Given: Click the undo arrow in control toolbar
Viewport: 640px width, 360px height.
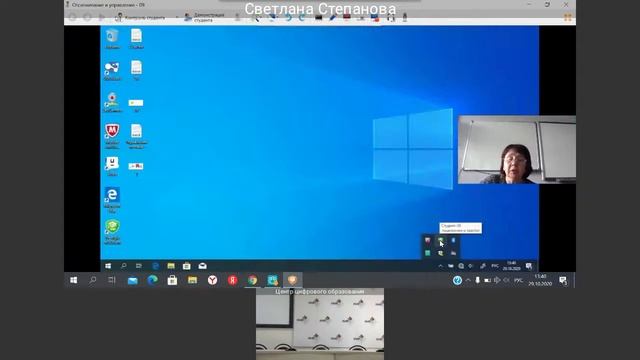Looking at the screenshot, I should 288,18.
